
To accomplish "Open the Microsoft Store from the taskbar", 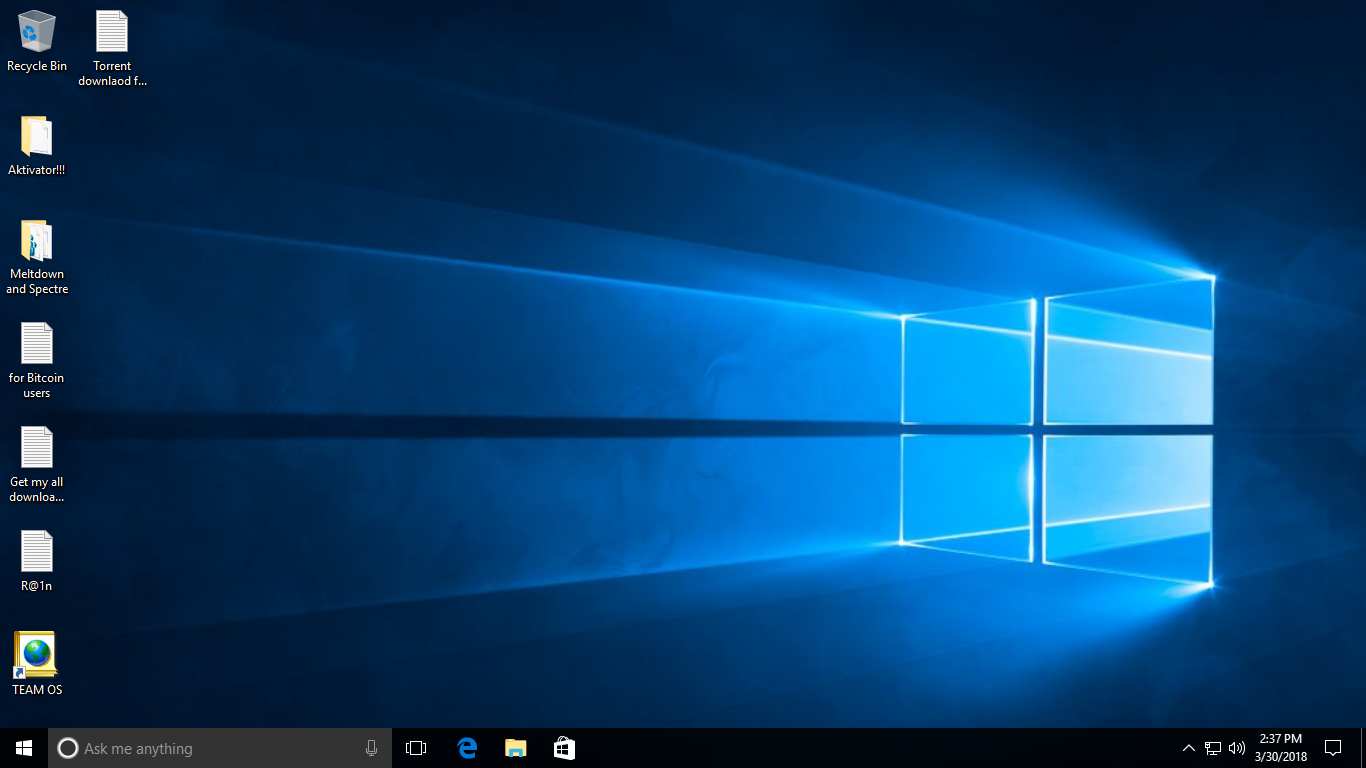I will point(564,748).
